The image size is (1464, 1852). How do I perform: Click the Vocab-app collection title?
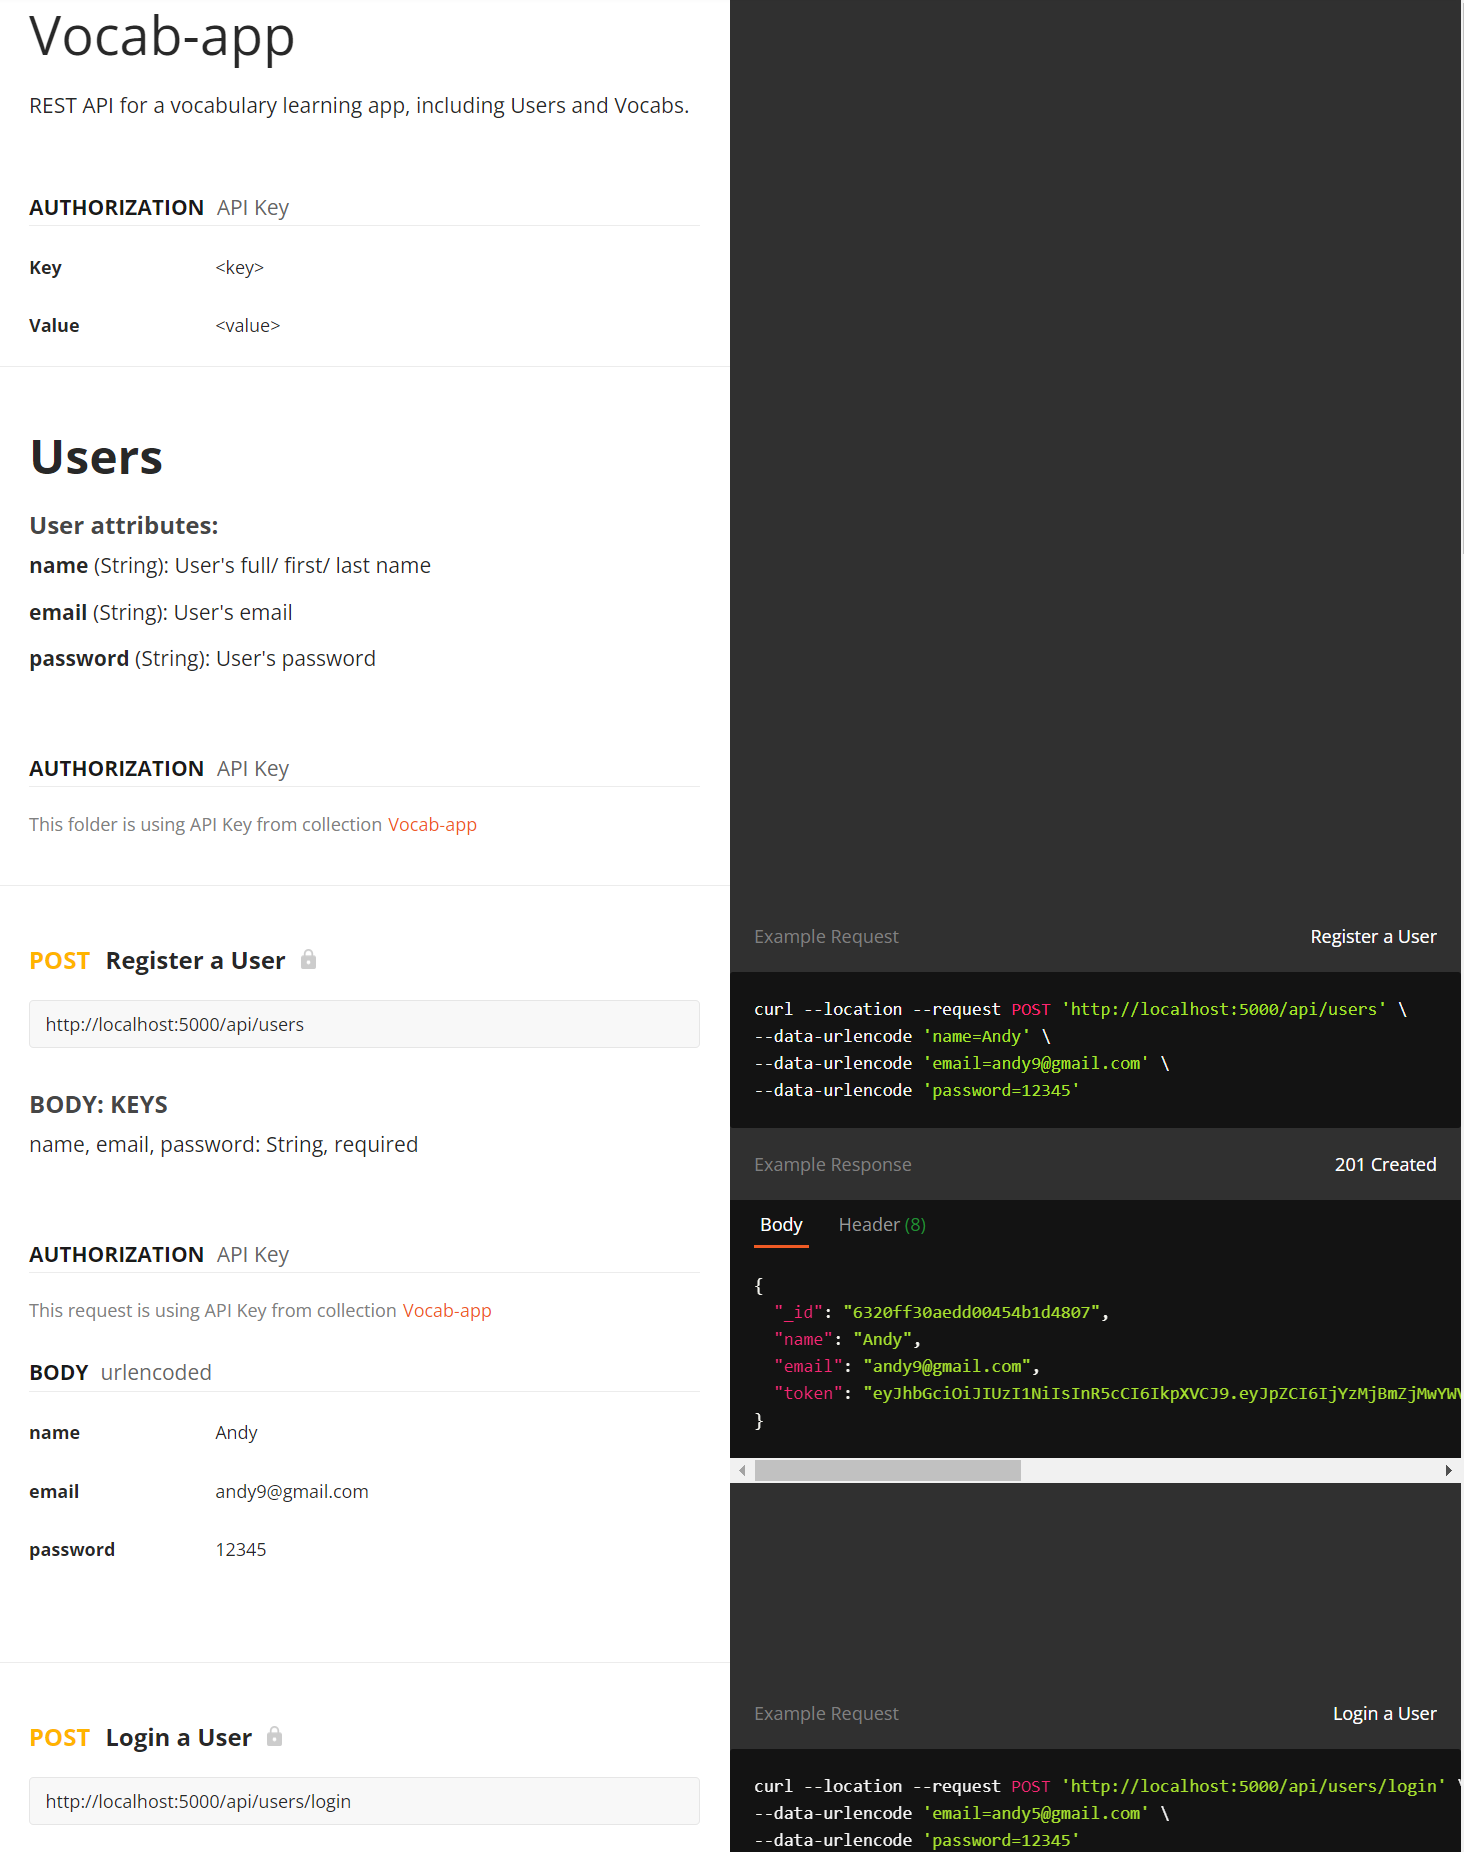click(162, 37)
